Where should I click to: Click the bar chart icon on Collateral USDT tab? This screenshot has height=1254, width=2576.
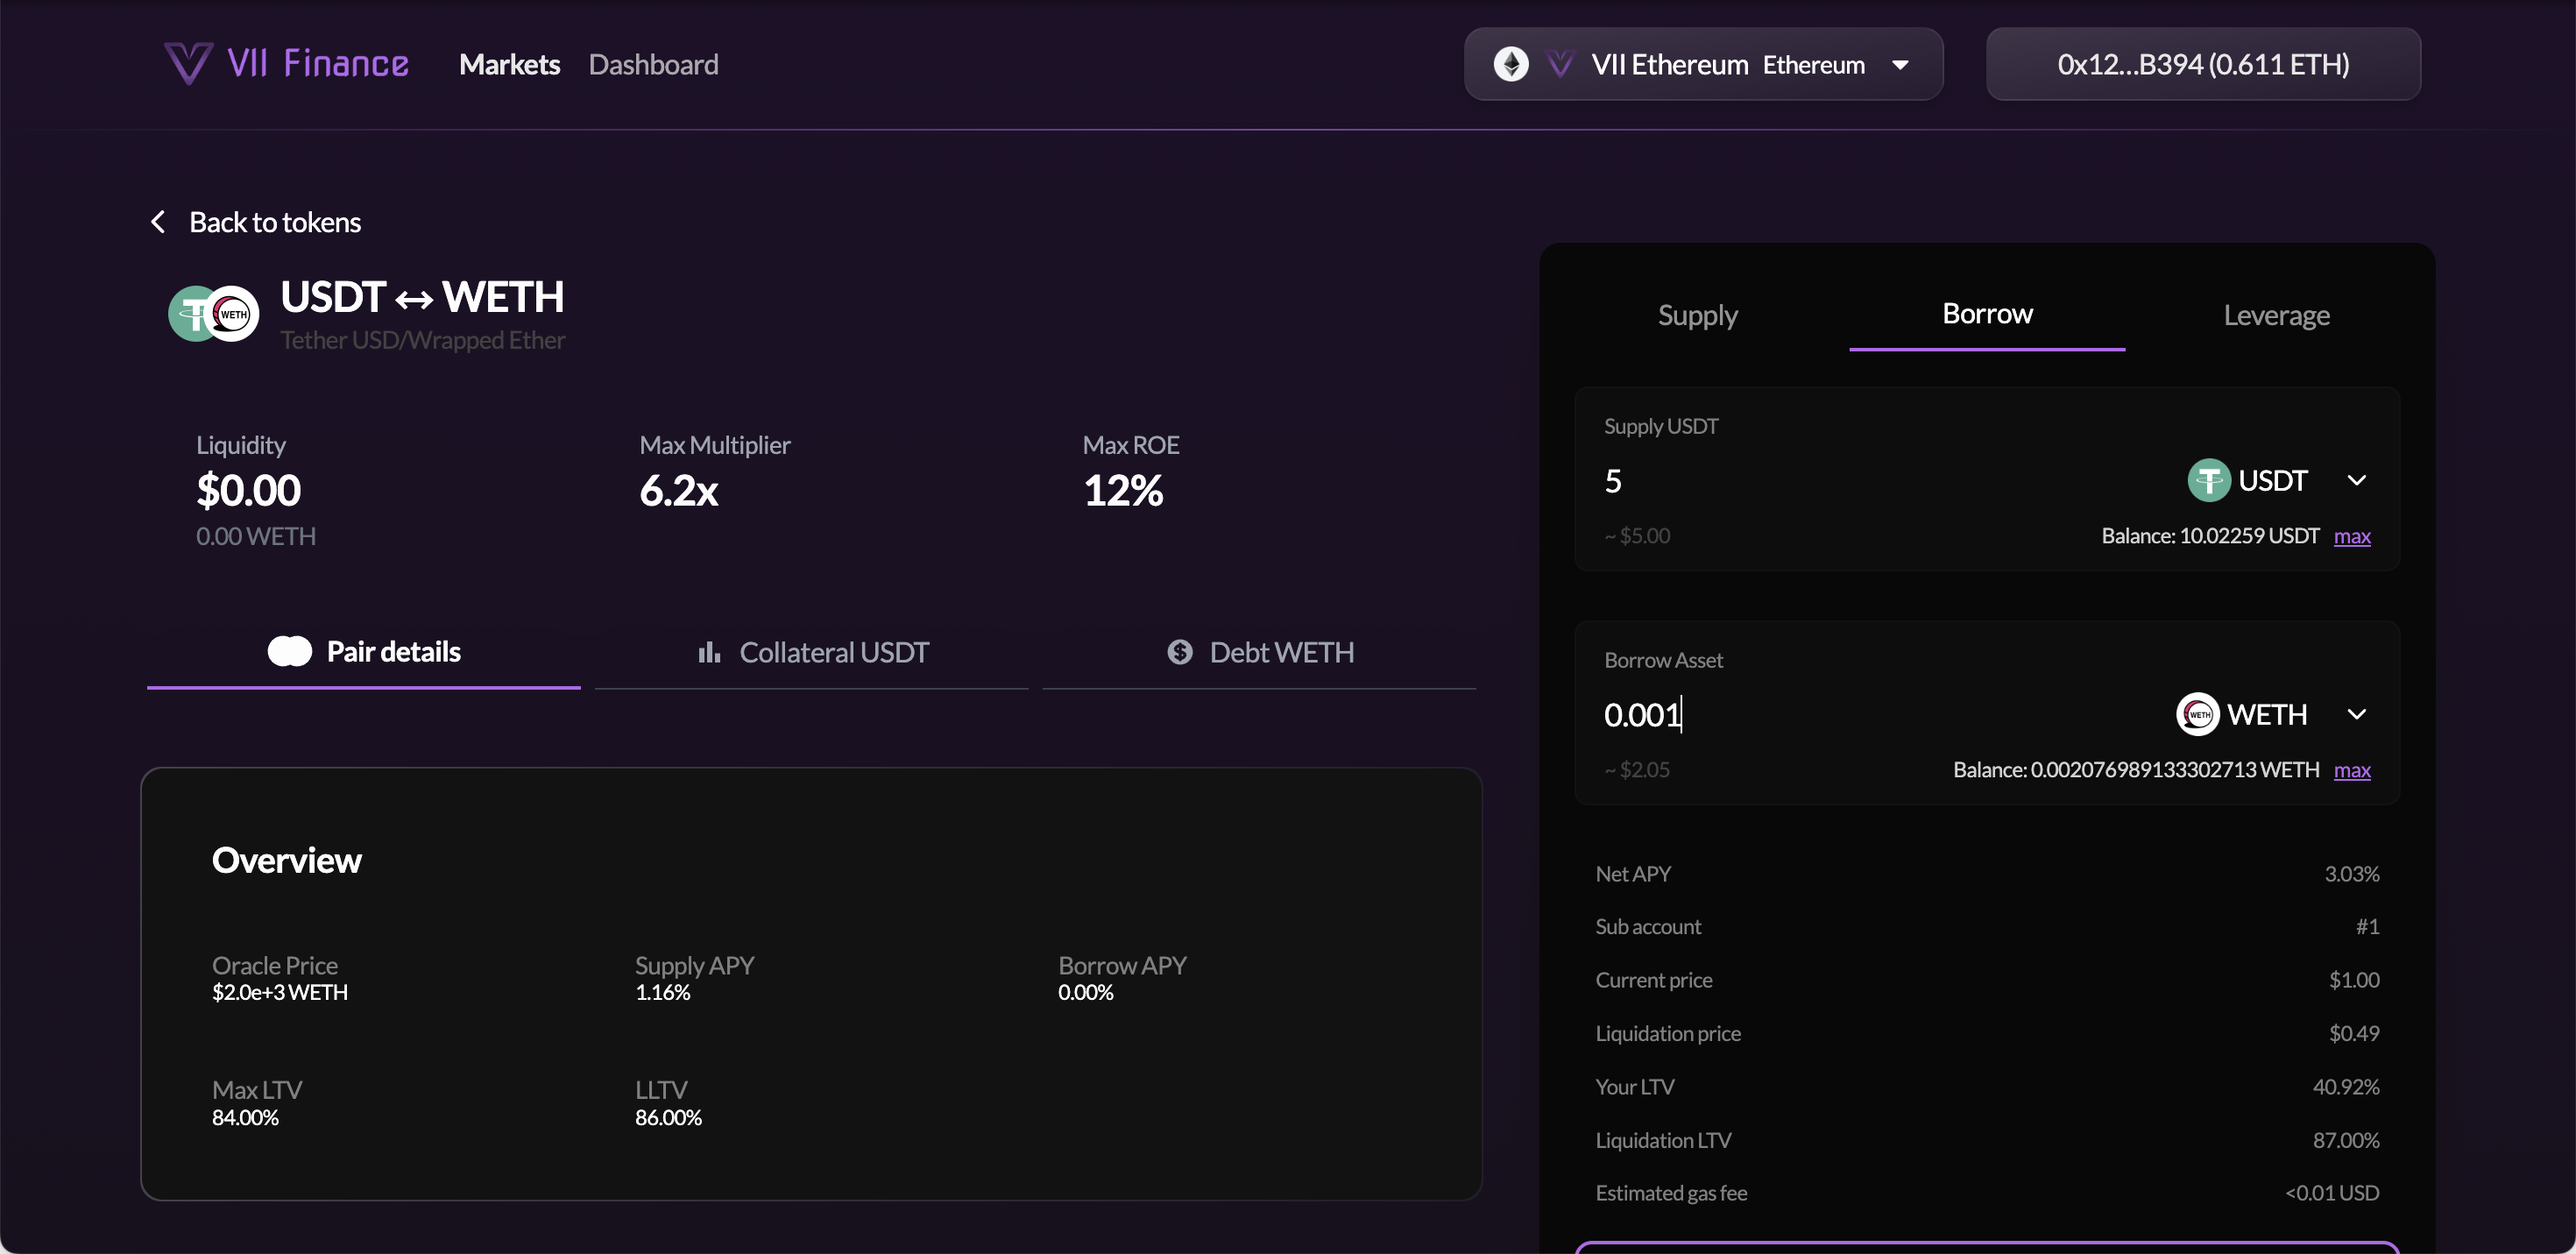pos(710,651)
